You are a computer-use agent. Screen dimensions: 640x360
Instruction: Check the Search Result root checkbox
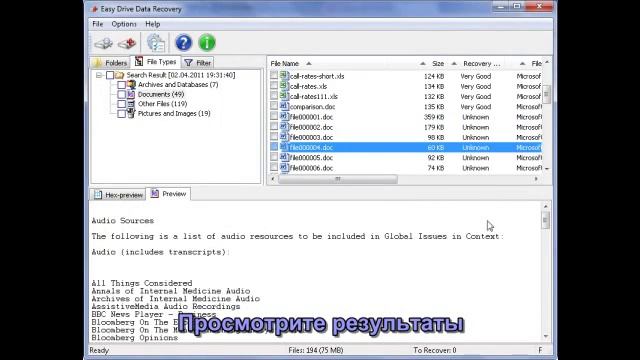coord(110,75)
